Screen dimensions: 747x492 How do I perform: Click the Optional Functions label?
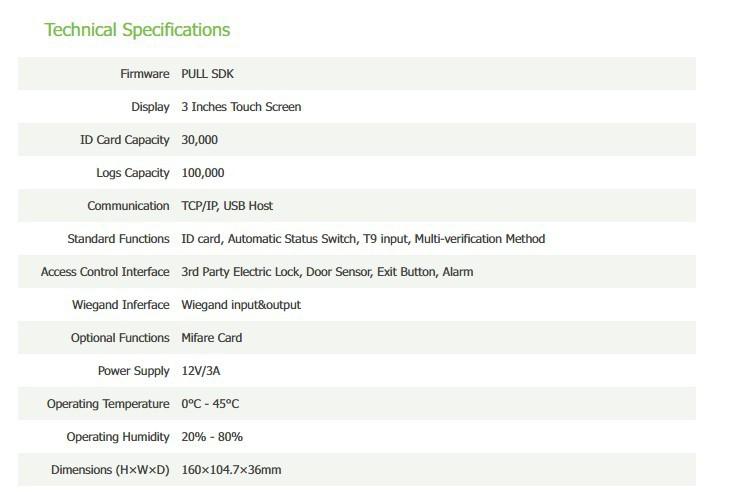pyautogui.click(x=120, y=338)
